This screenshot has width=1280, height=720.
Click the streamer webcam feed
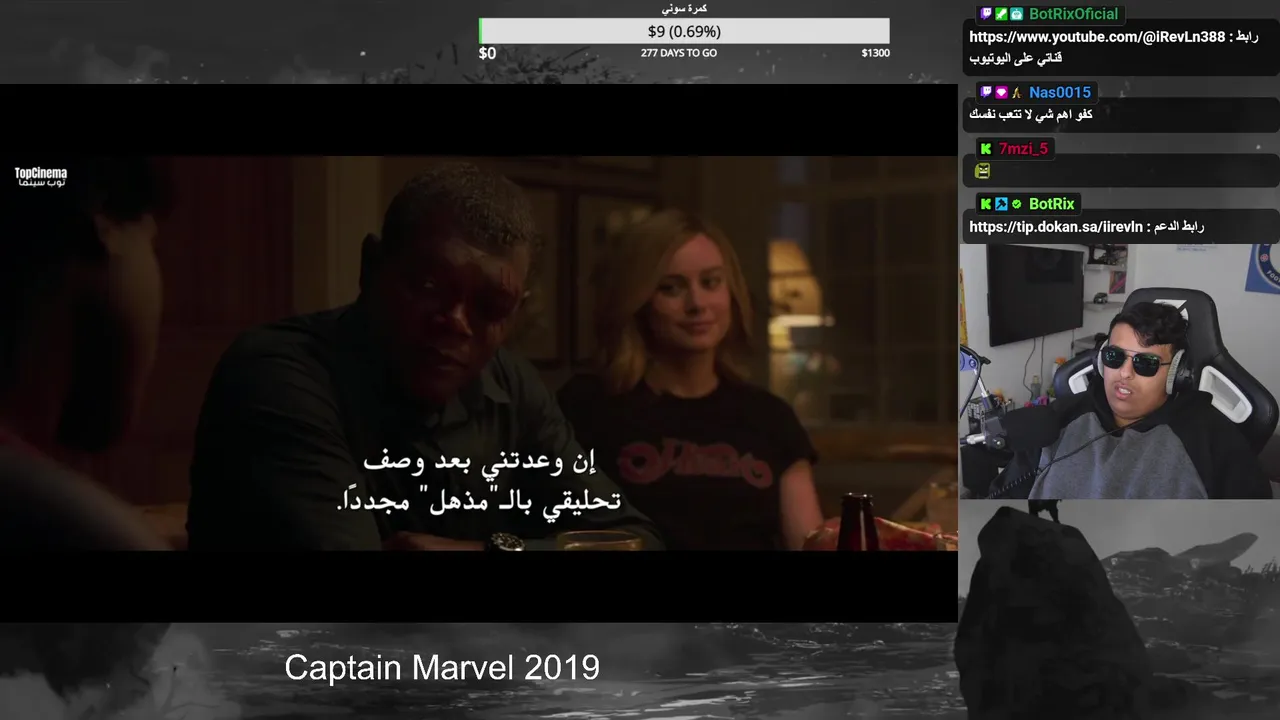(1119, 371)
